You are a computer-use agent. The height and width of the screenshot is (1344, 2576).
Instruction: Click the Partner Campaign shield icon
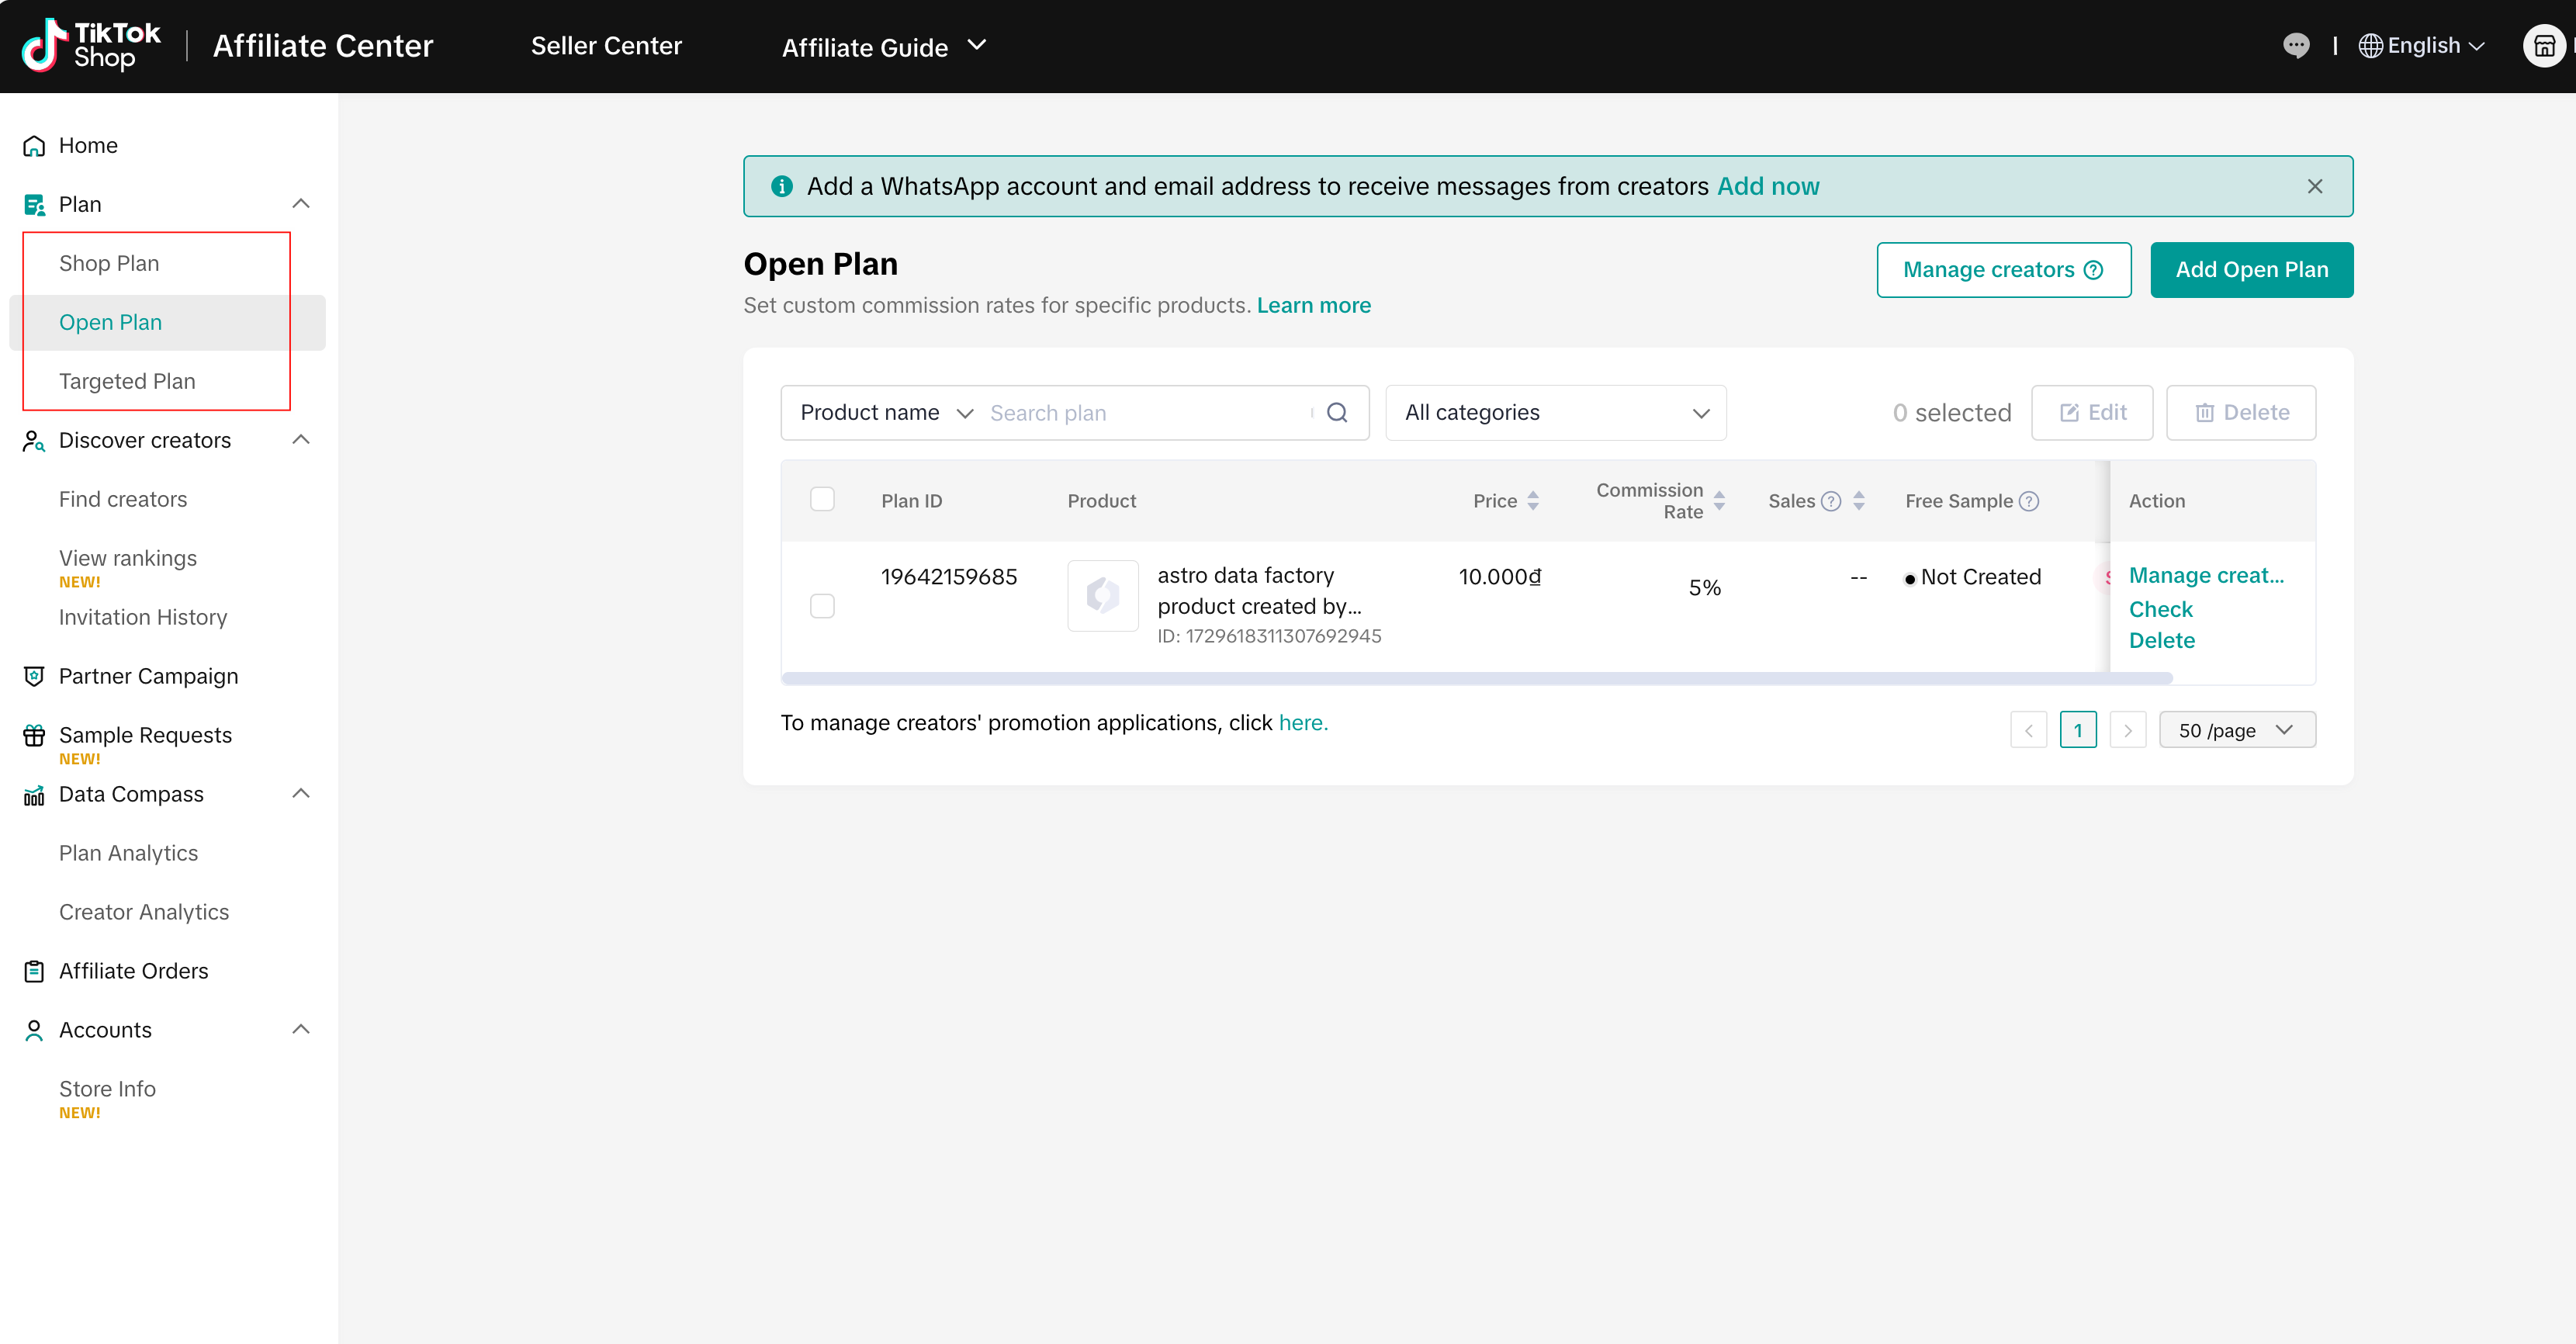34,677
